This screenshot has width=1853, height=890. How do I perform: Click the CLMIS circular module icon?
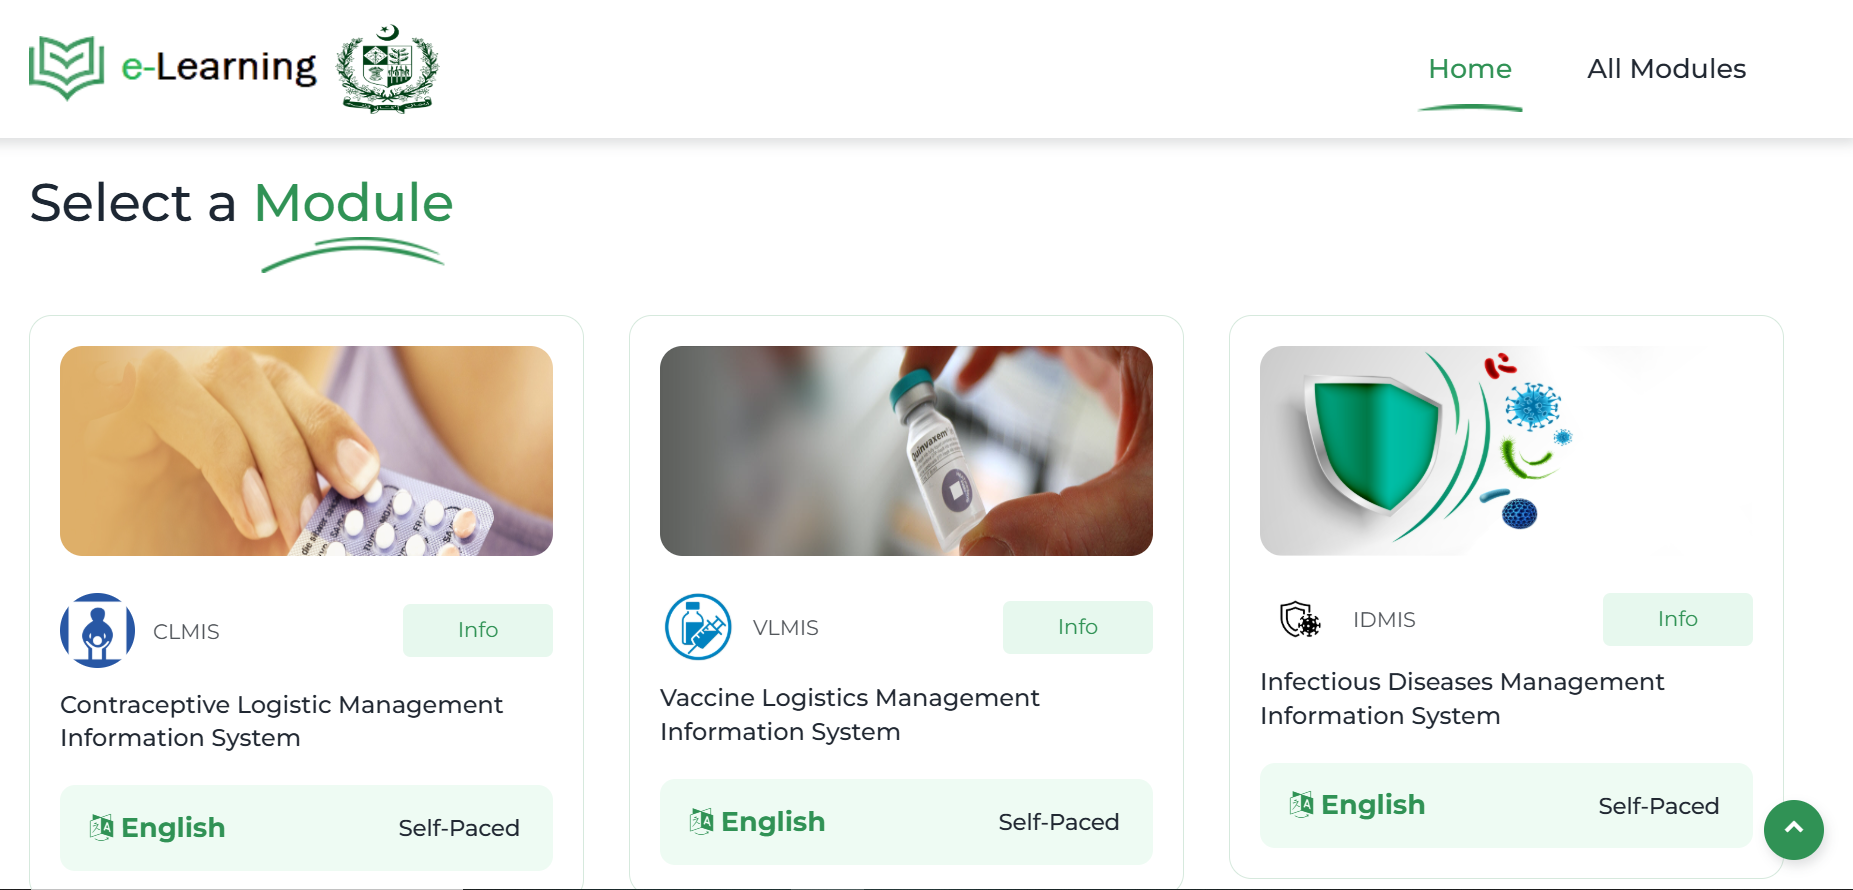coord(97,631)
